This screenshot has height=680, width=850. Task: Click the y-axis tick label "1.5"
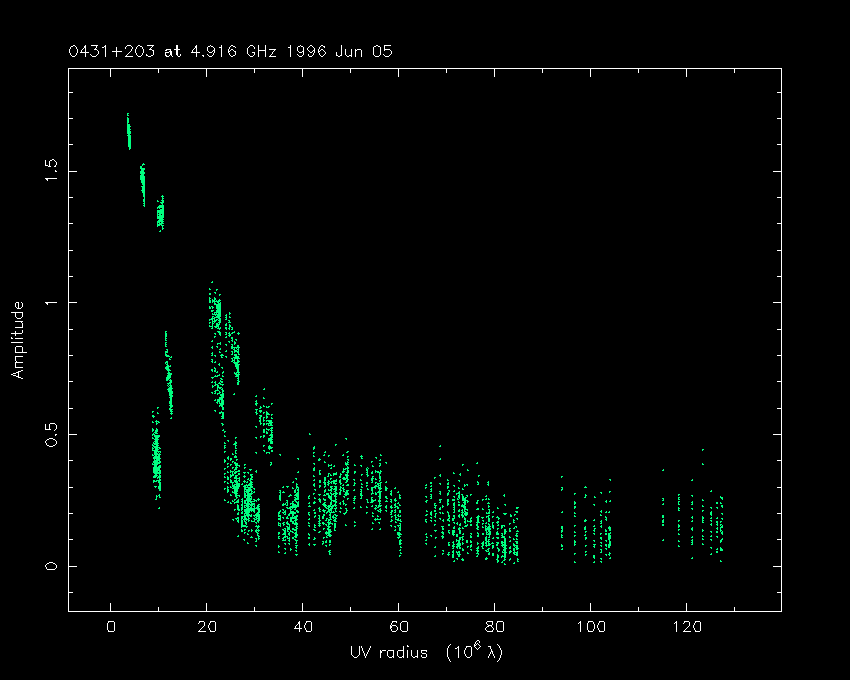[x=50, y=170]
